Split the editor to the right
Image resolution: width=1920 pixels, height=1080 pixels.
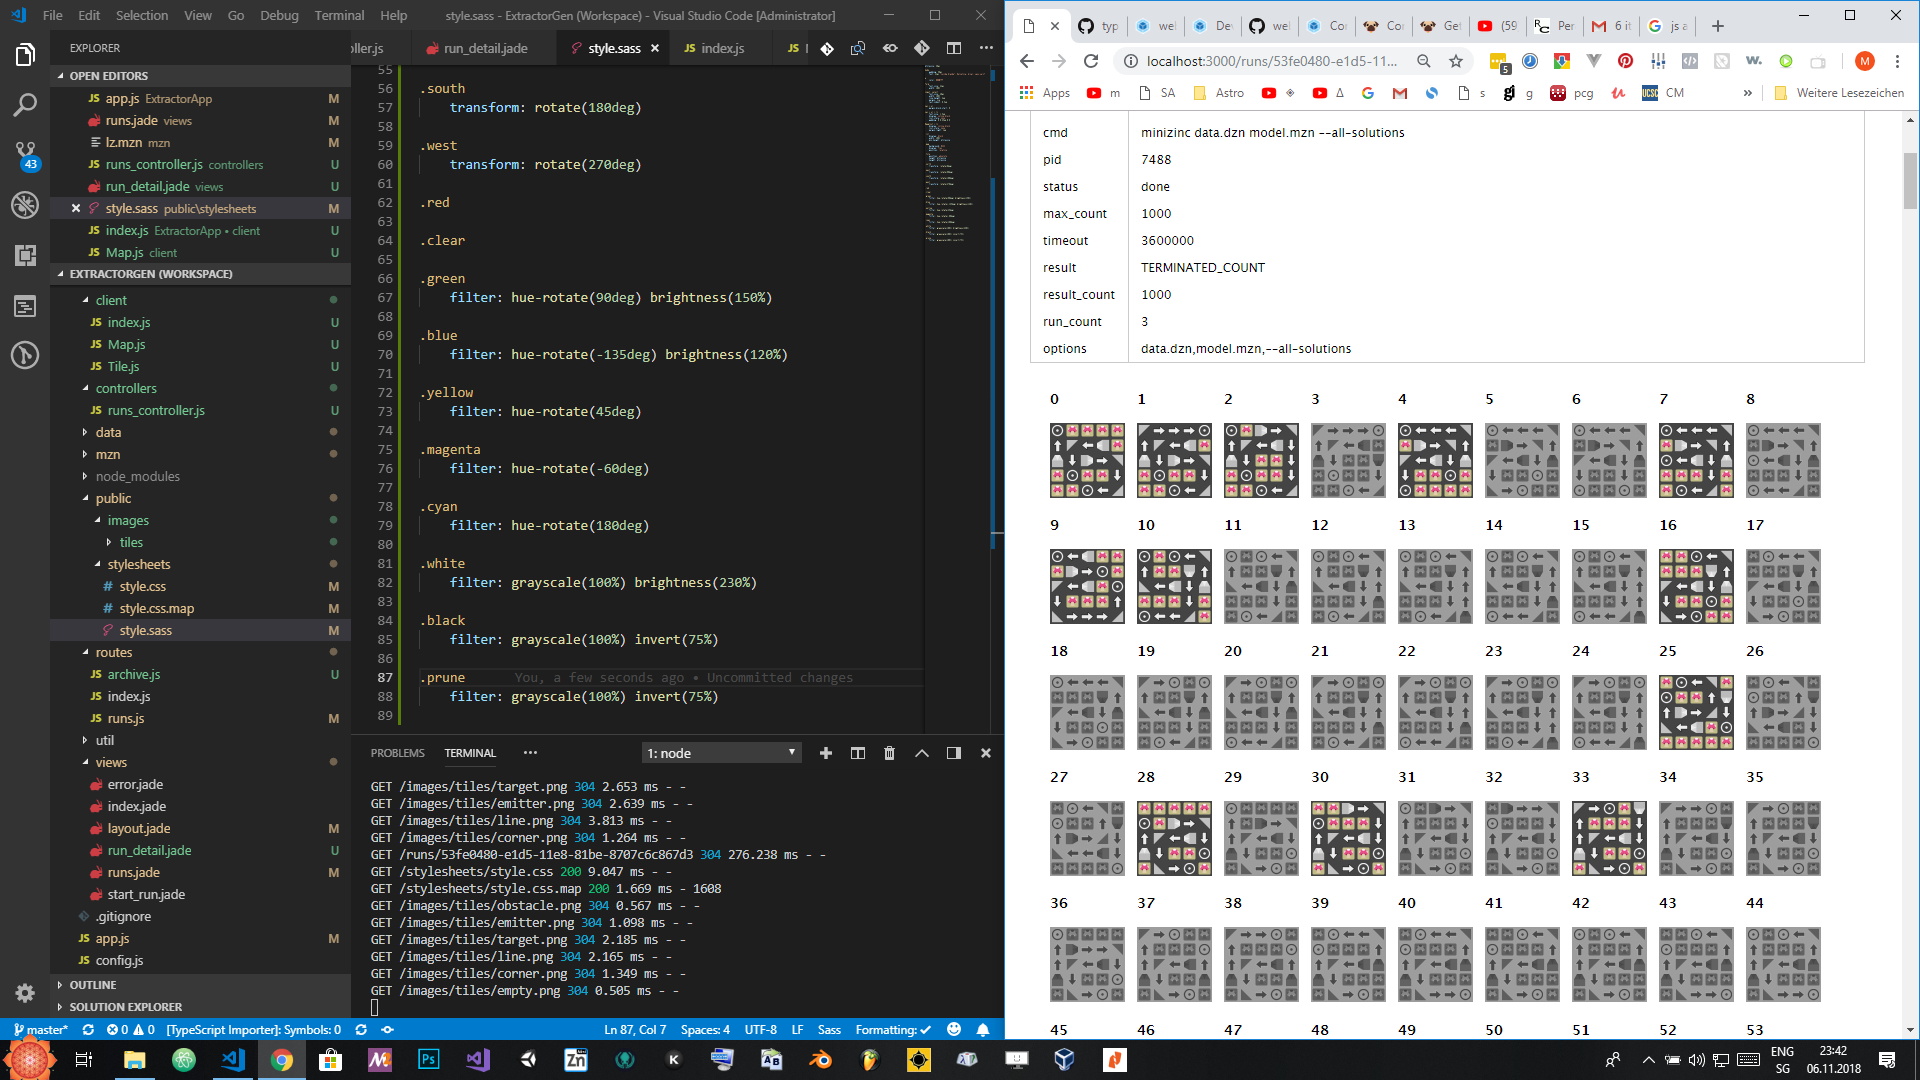pyautogui.click(x=954, y=48)
